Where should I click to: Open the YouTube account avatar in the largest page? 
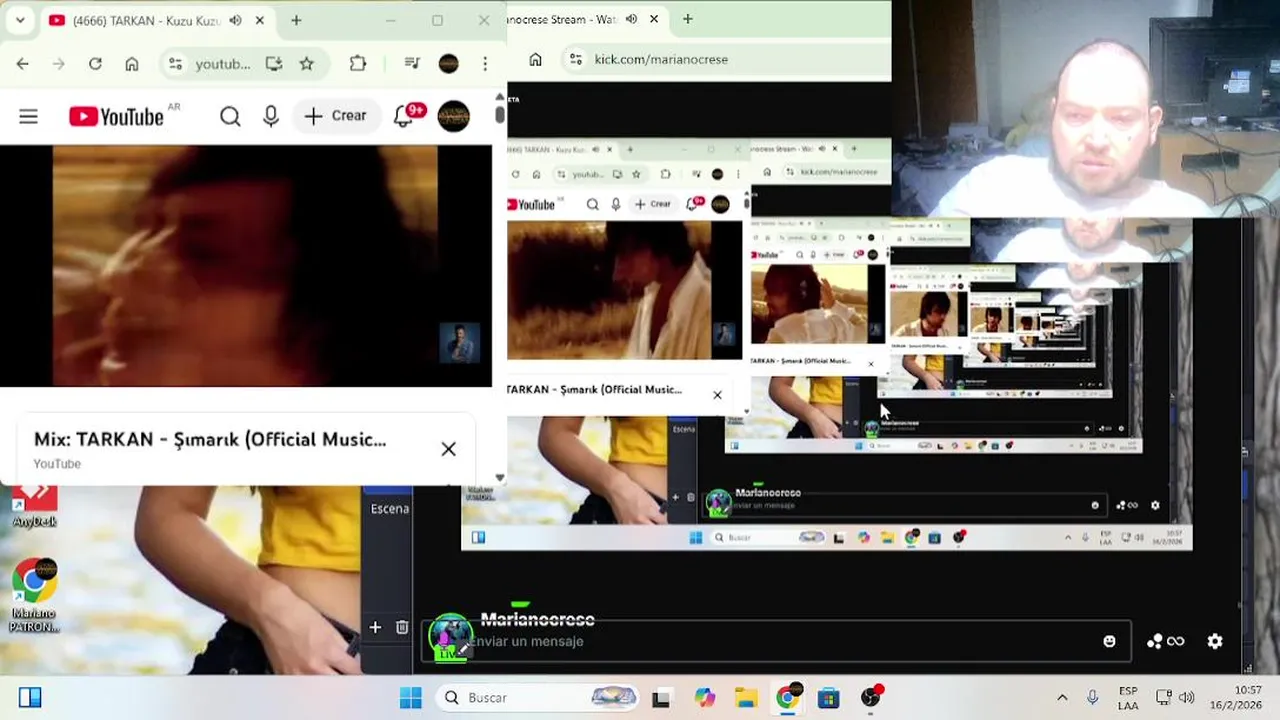pos(453,116)
